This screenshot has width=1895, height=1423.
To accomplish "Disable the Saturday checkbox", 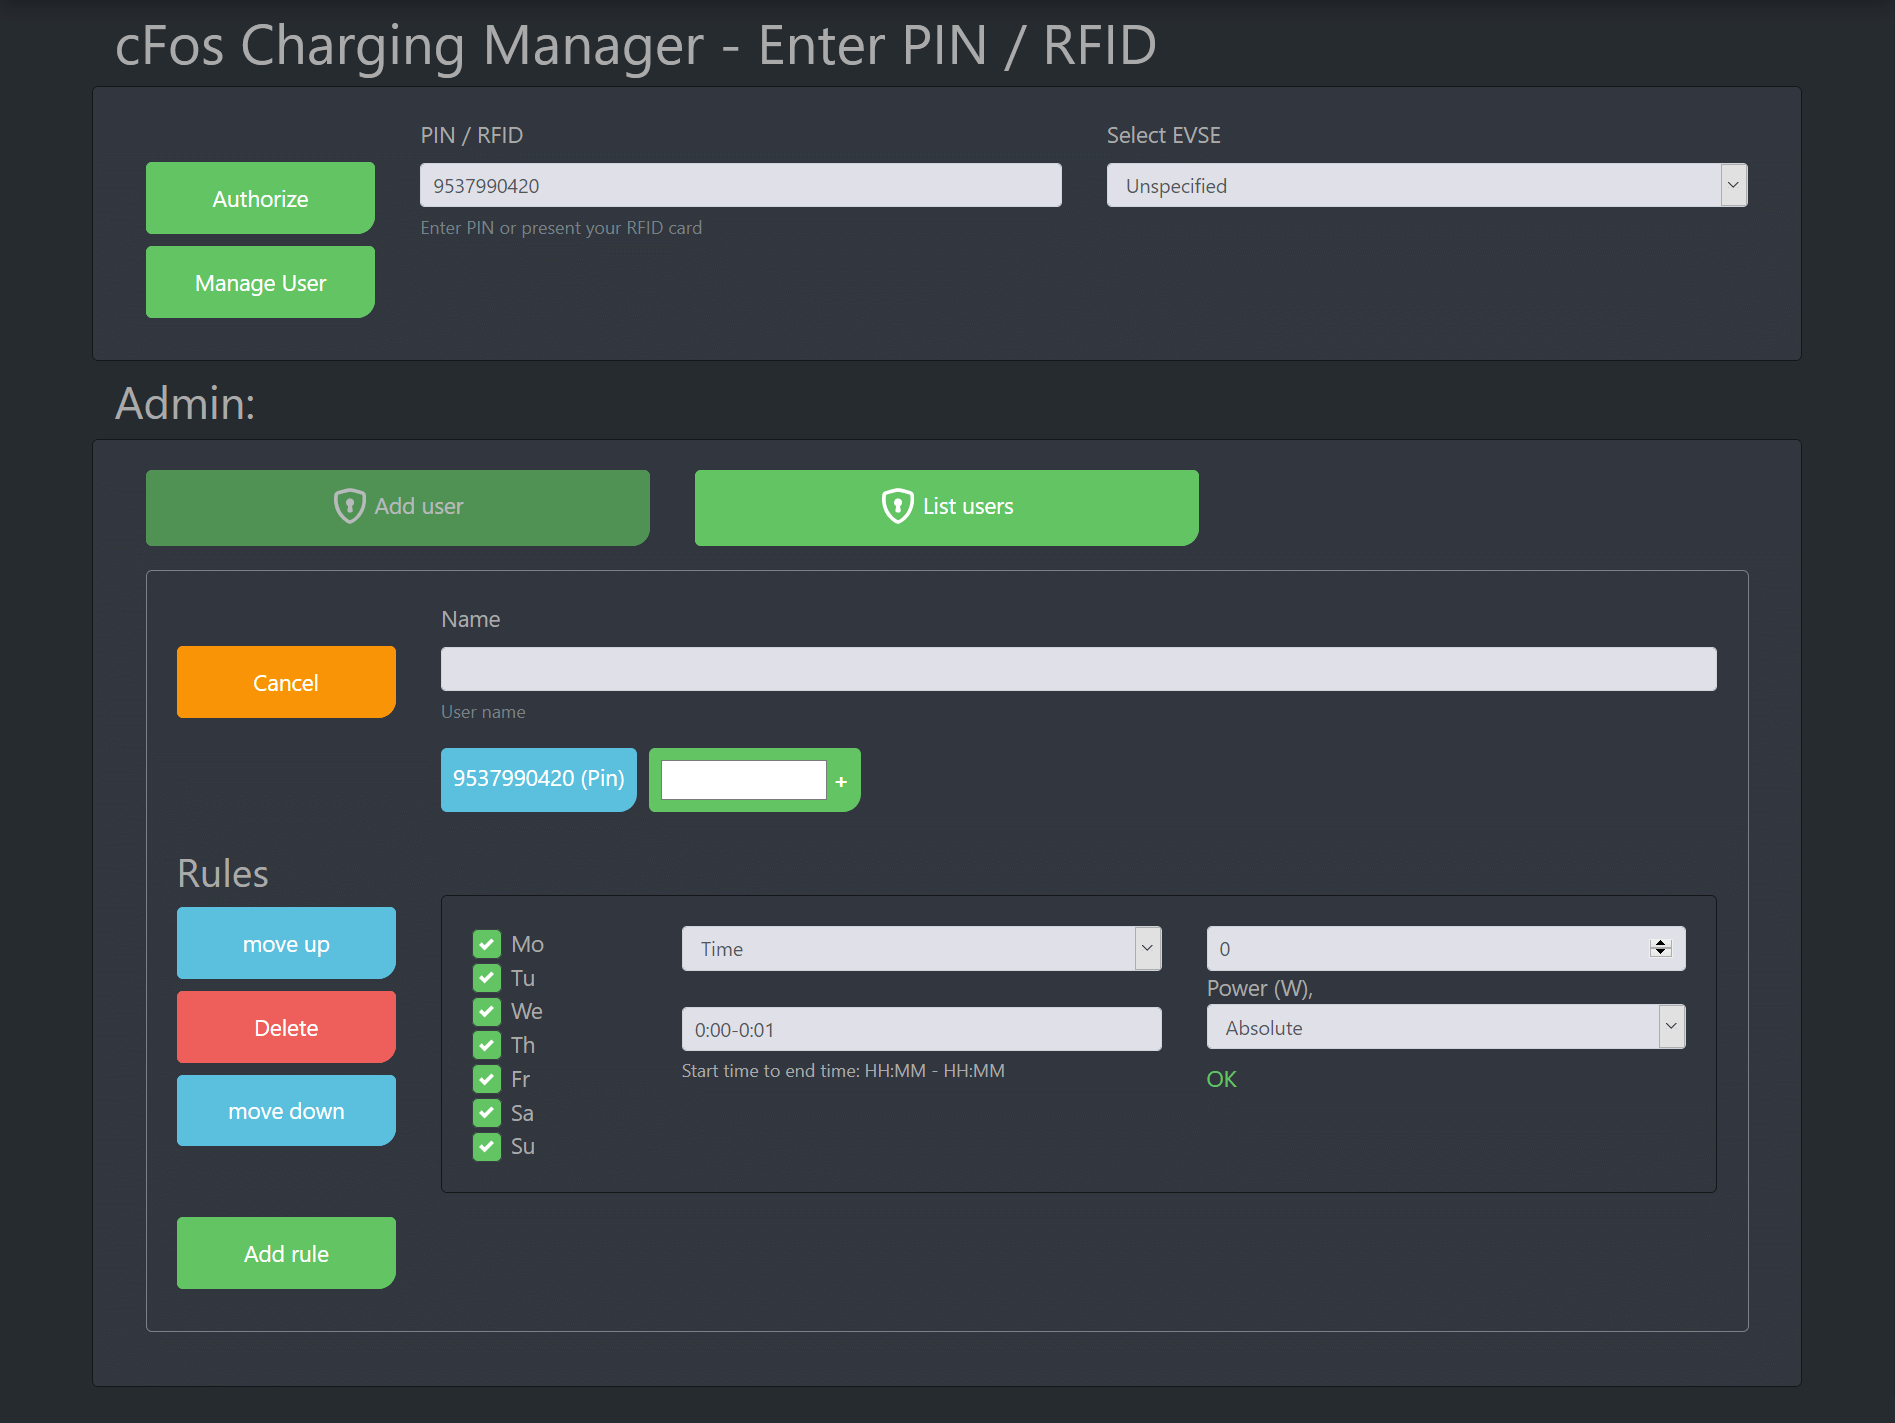I will click(x=487, y=1112).
